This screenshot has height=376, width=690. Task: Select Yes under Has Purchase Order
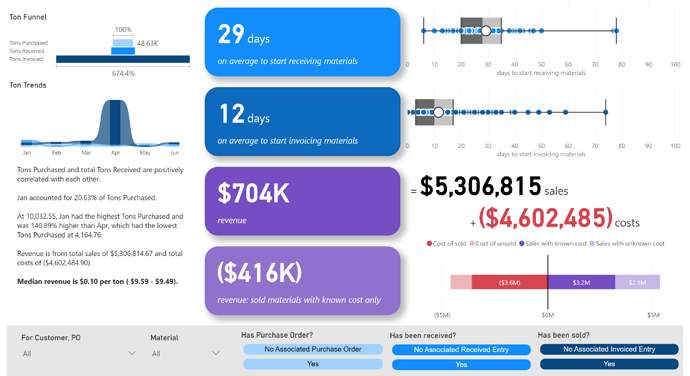point(313,364)
